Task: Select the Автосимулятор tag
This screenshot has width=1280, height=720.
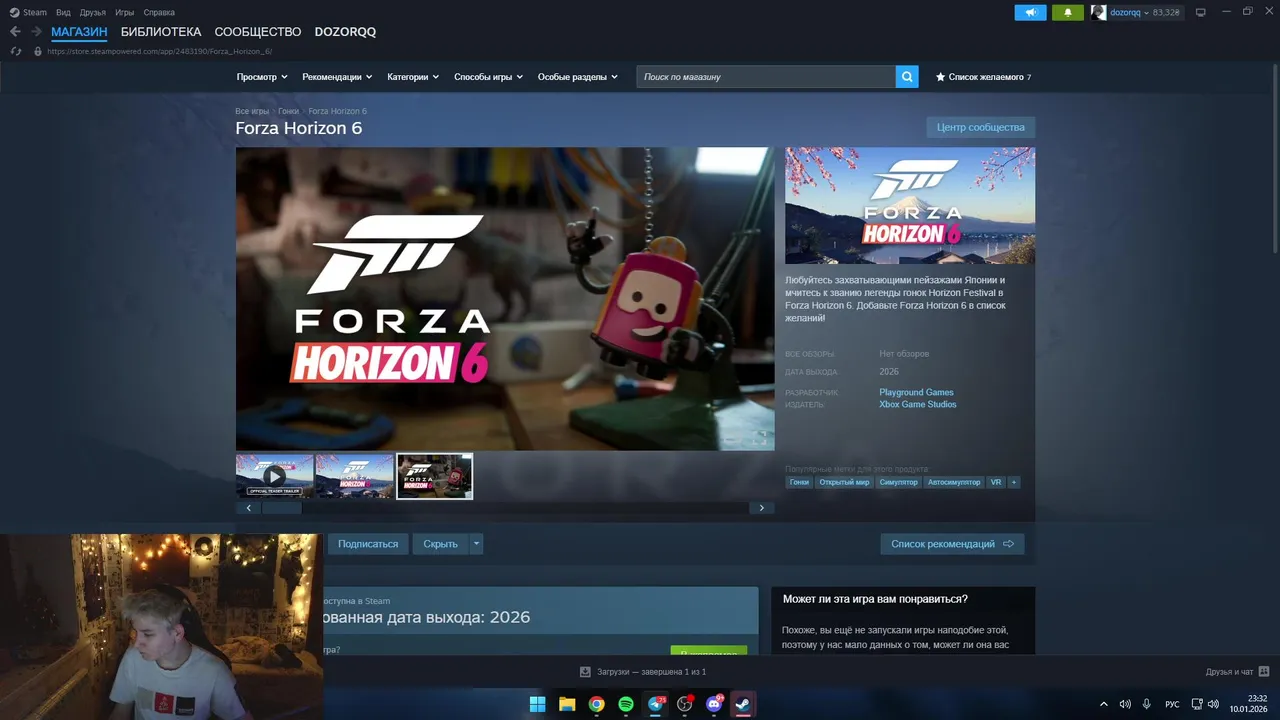Action: tap(954, 482)
